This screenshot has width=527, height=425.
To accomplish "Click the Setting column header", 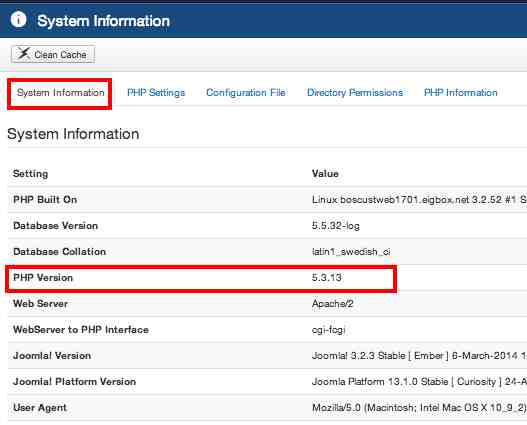I will pyautogui.click(x=31, y=174).
